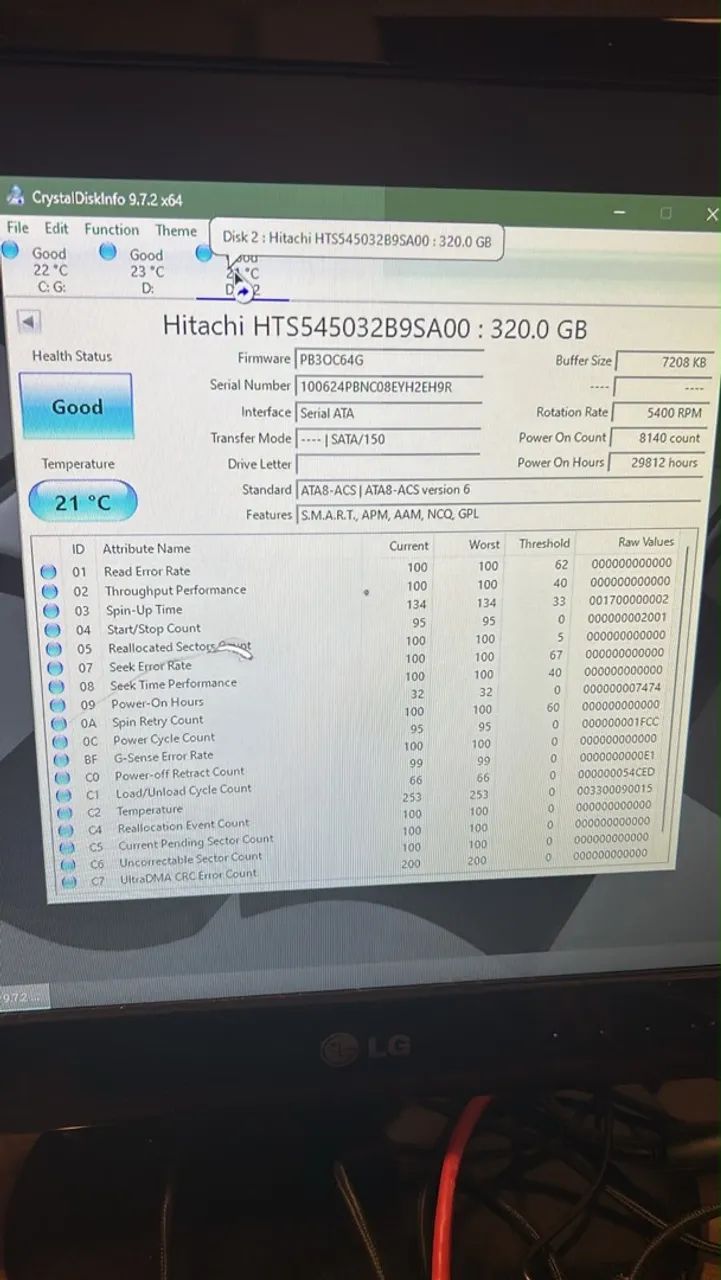
Task: Click status circle for Spin-Up Time
Action: click(51, 610)
